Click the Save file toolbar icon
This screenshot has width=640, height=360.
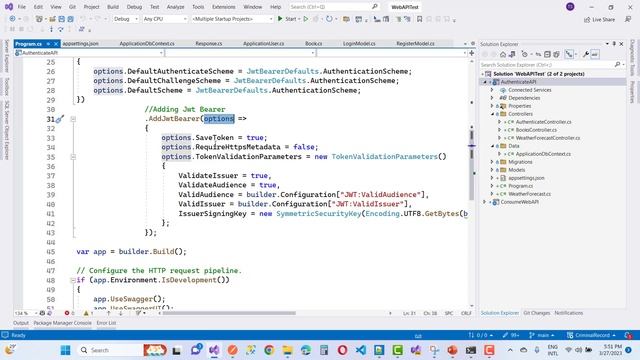coord(61,19)
